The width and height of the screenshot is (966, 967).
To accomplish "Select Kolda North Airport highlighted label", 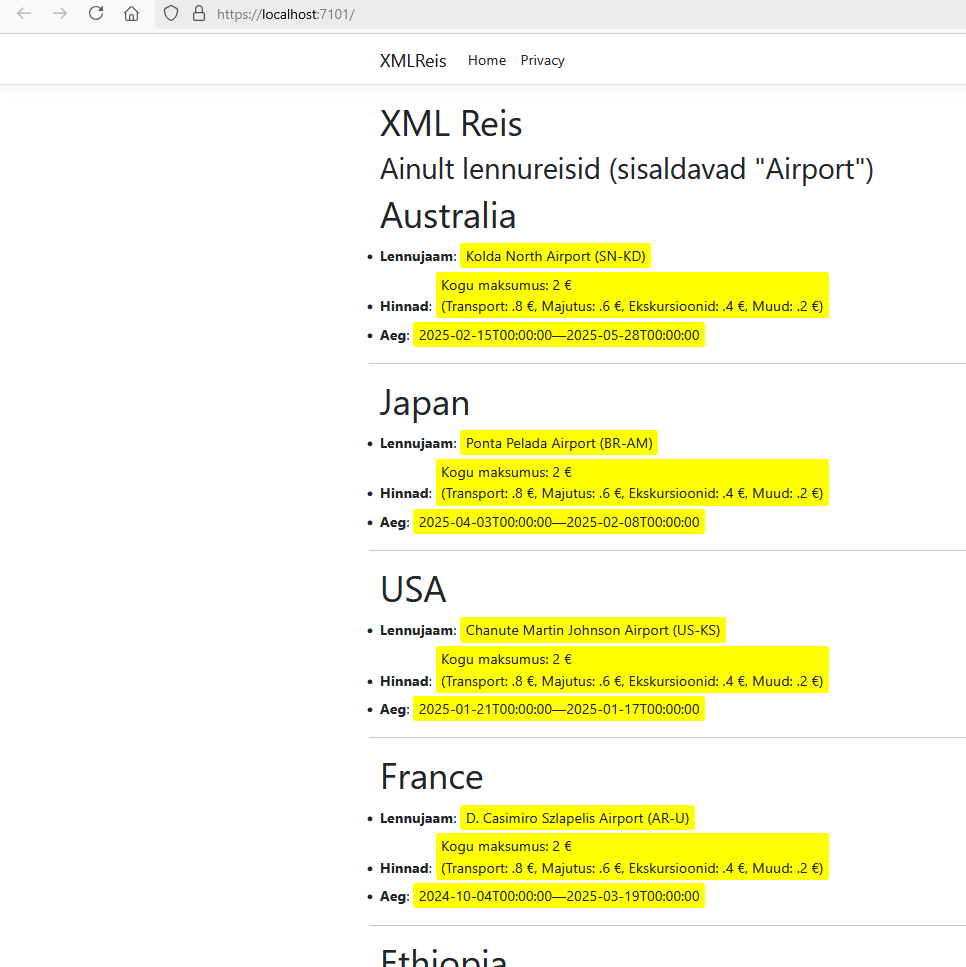I will pos(556,256).
